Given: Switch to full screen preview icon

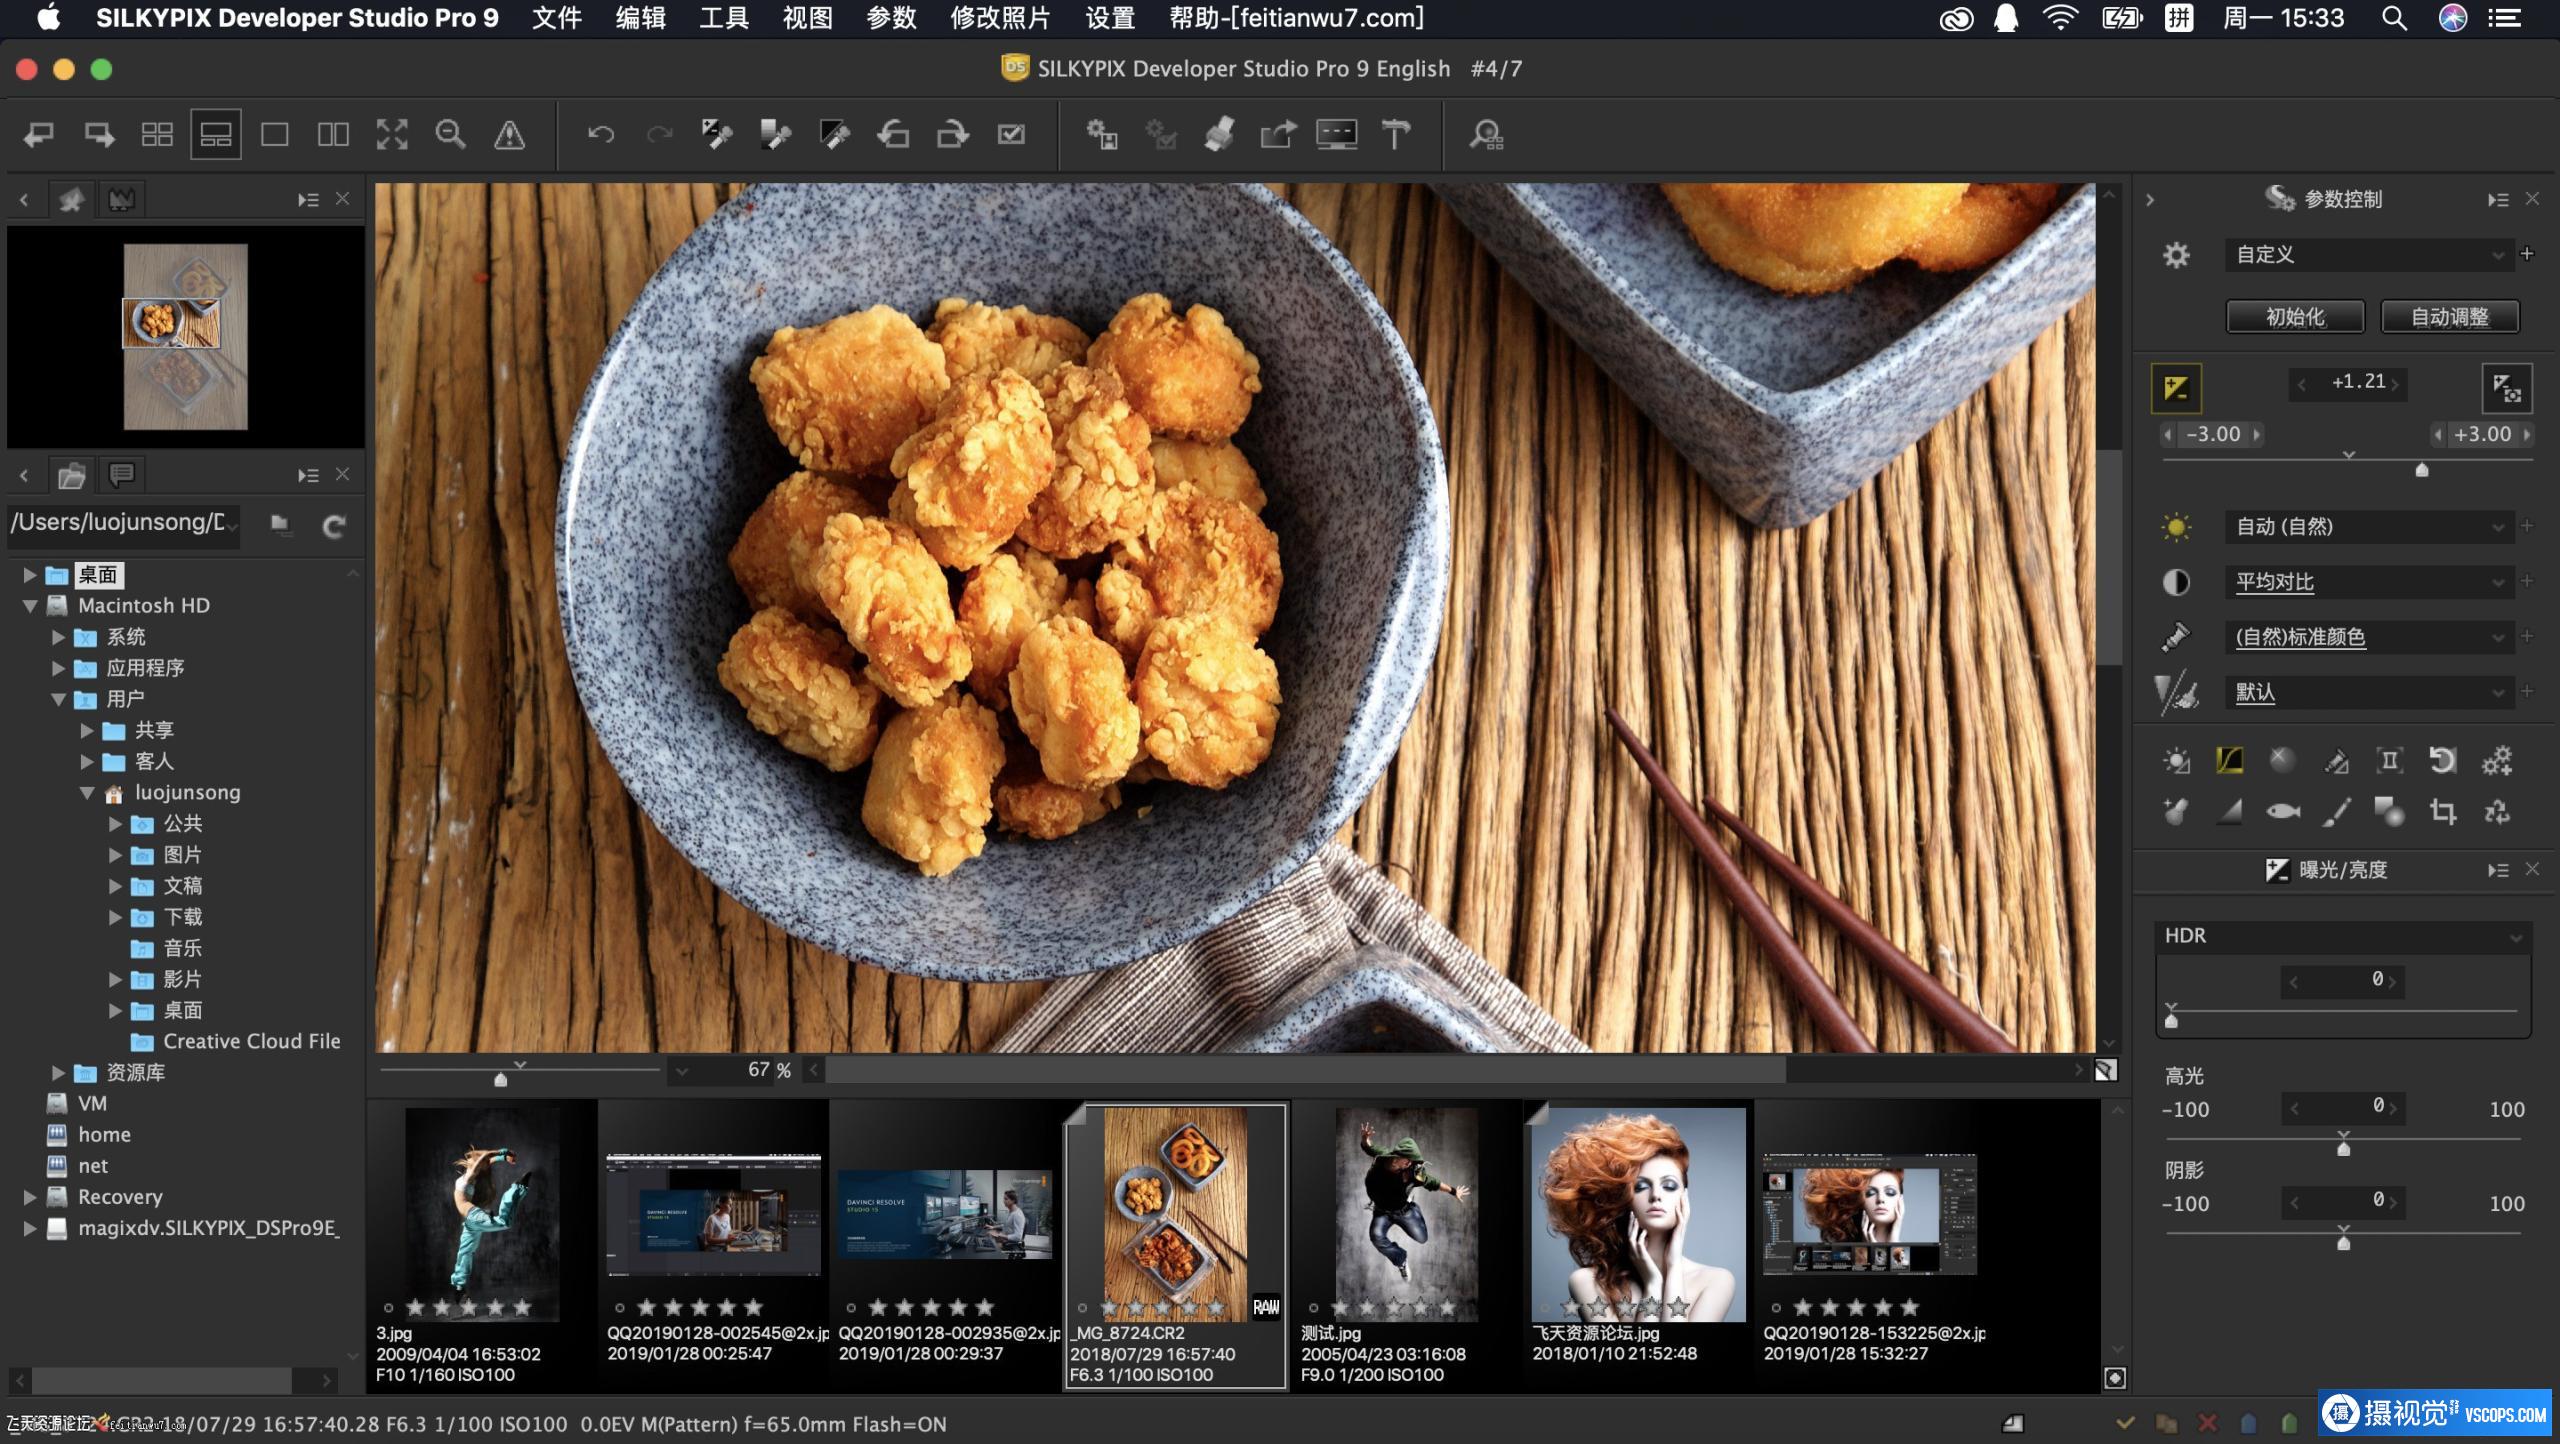Looking at the screenshot, I should coord(392,134).
